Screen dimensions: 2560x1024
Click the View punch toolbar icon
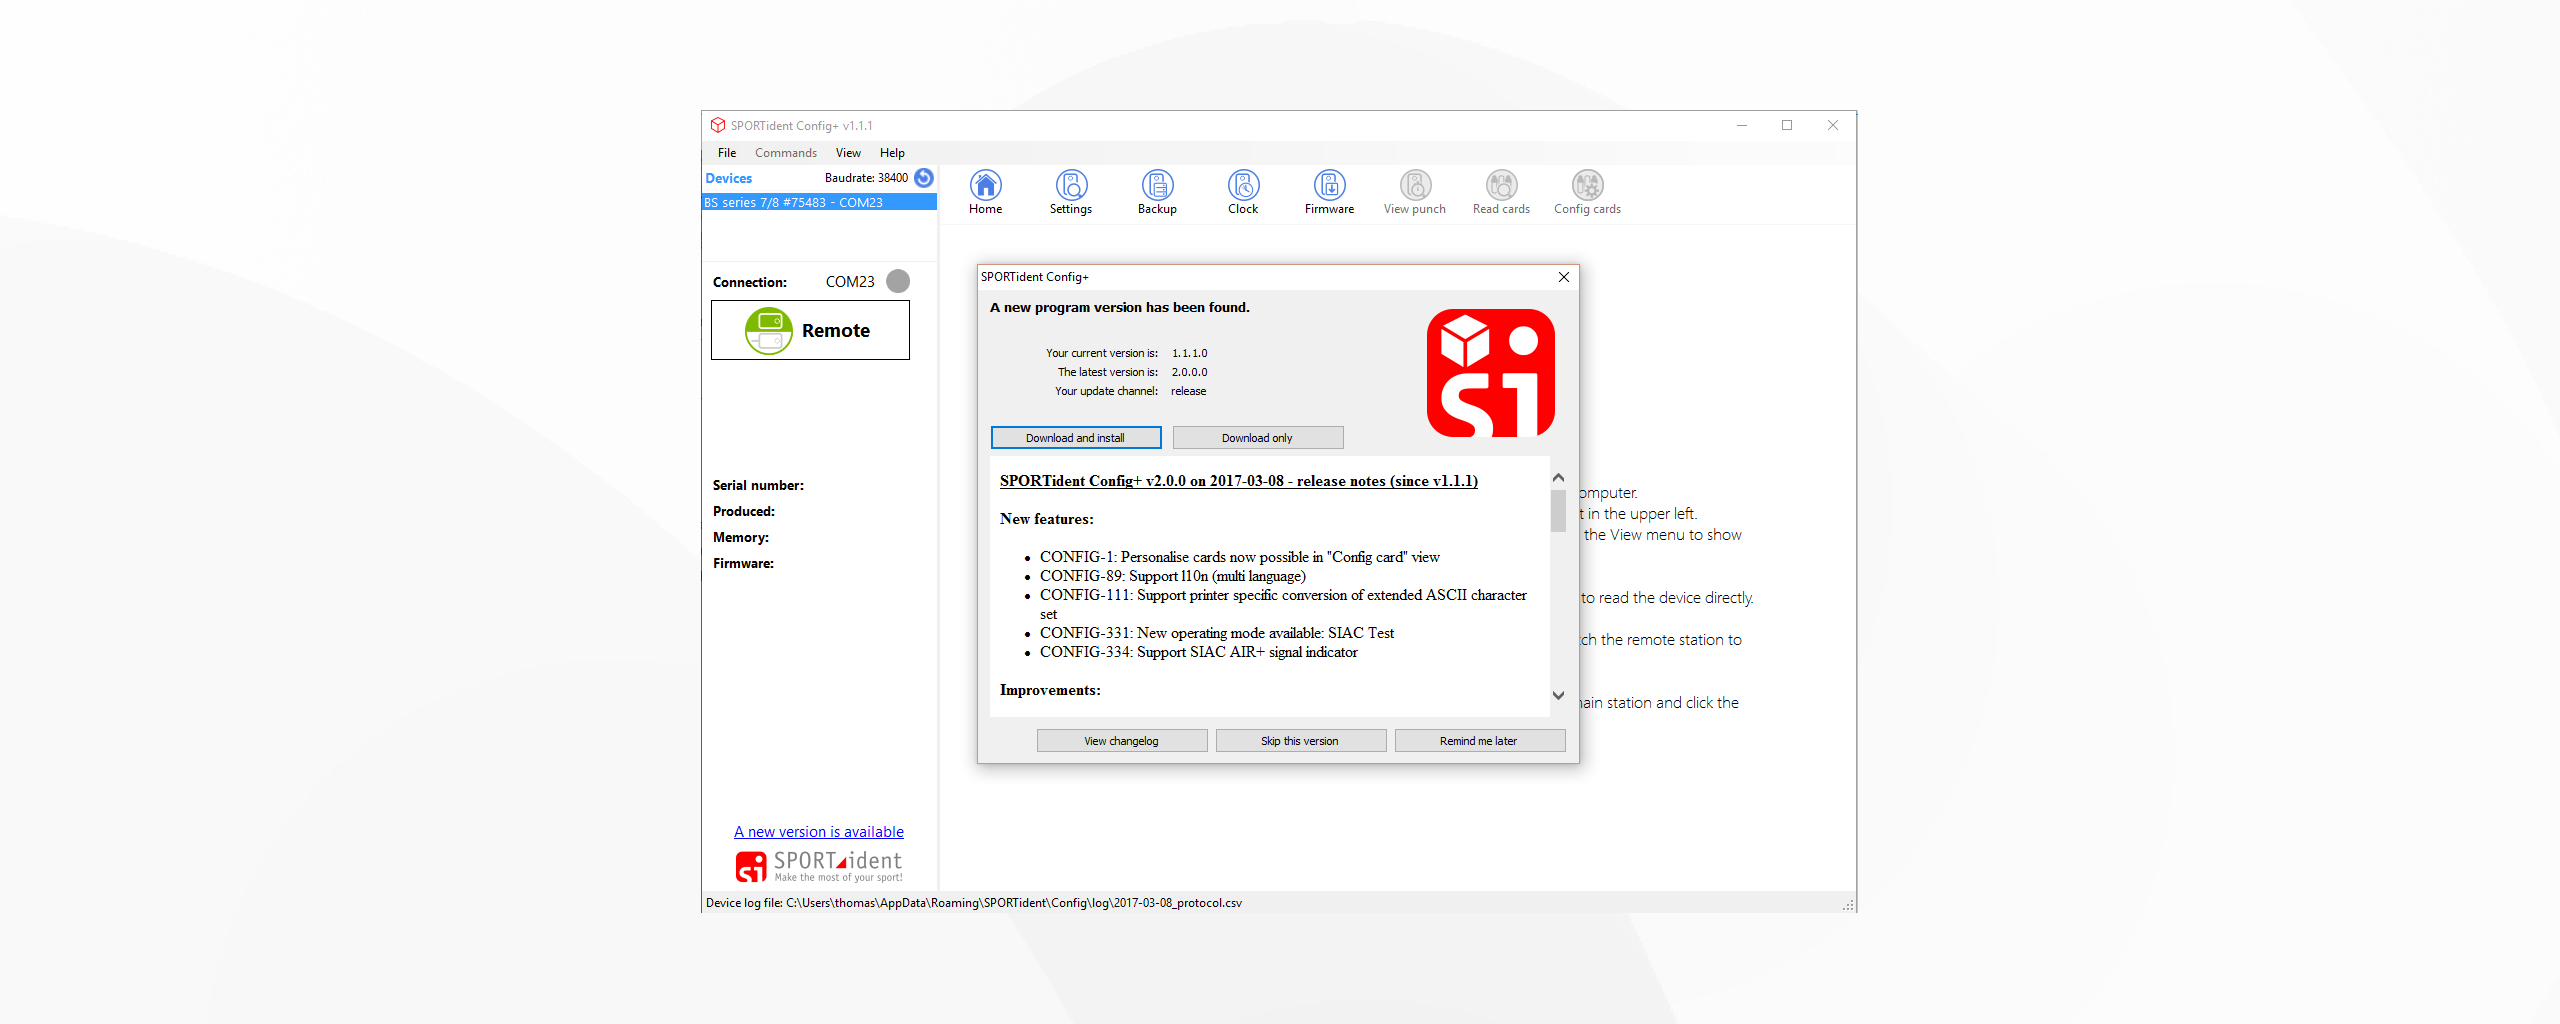pyautogui.click(x=1415, y=192)
